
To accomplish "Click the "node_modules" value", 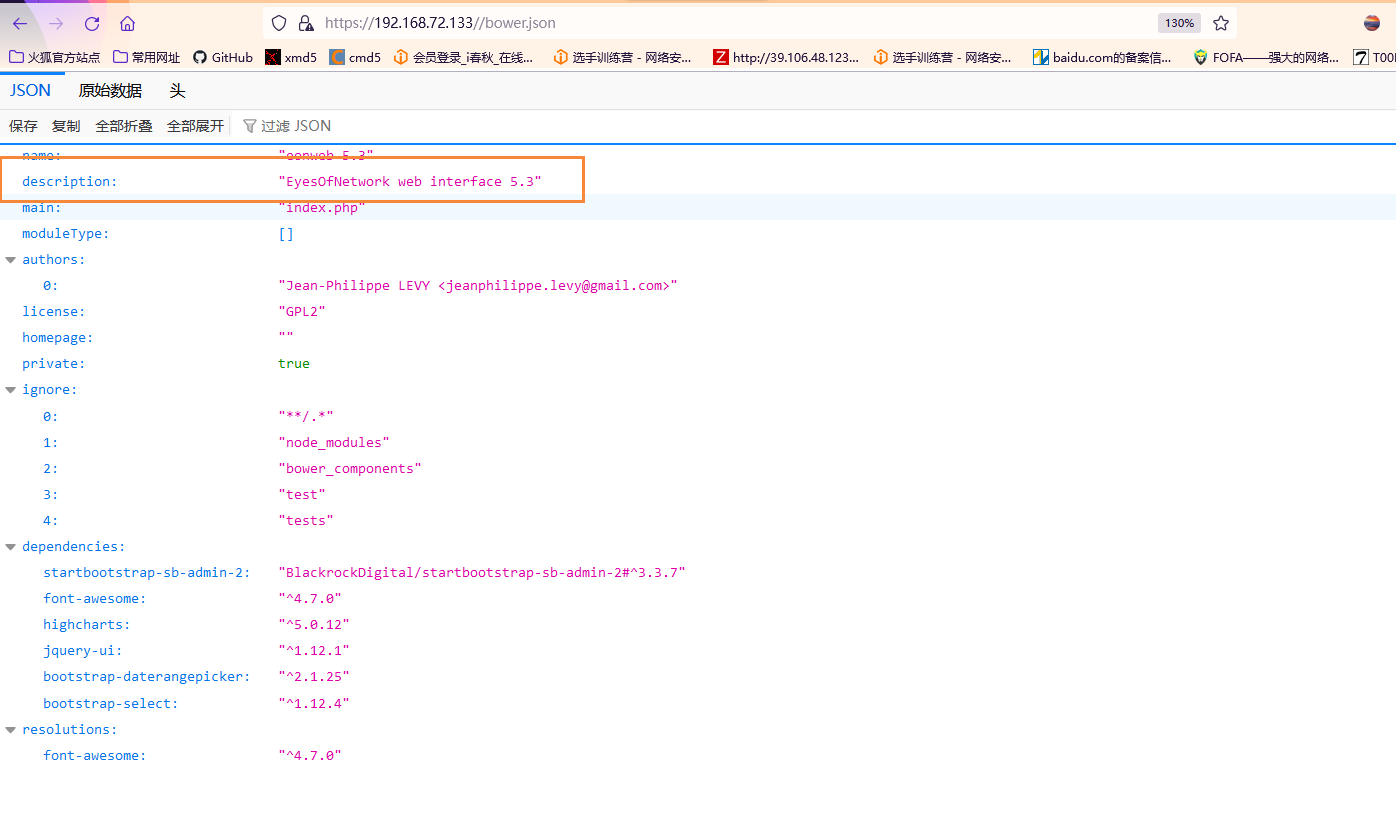I will click(x=334, y=442).
